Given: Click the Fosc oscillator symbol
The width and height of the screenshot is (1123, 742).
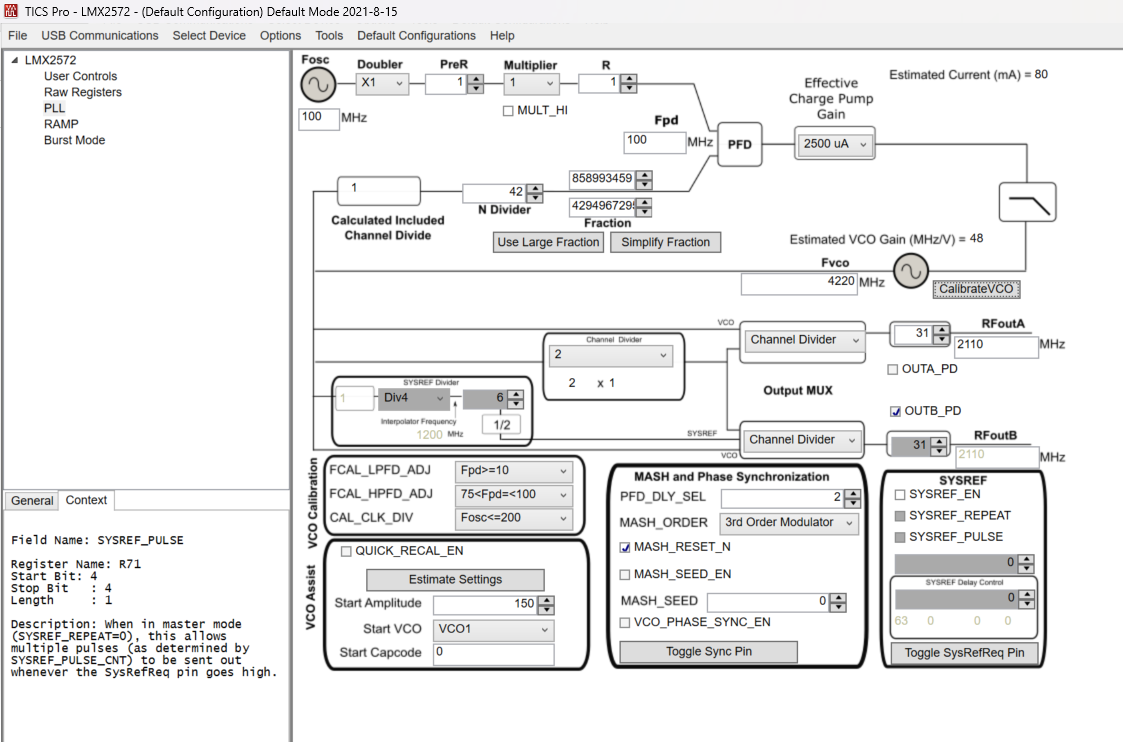Looking at the screenshot, I should [318, 85].
